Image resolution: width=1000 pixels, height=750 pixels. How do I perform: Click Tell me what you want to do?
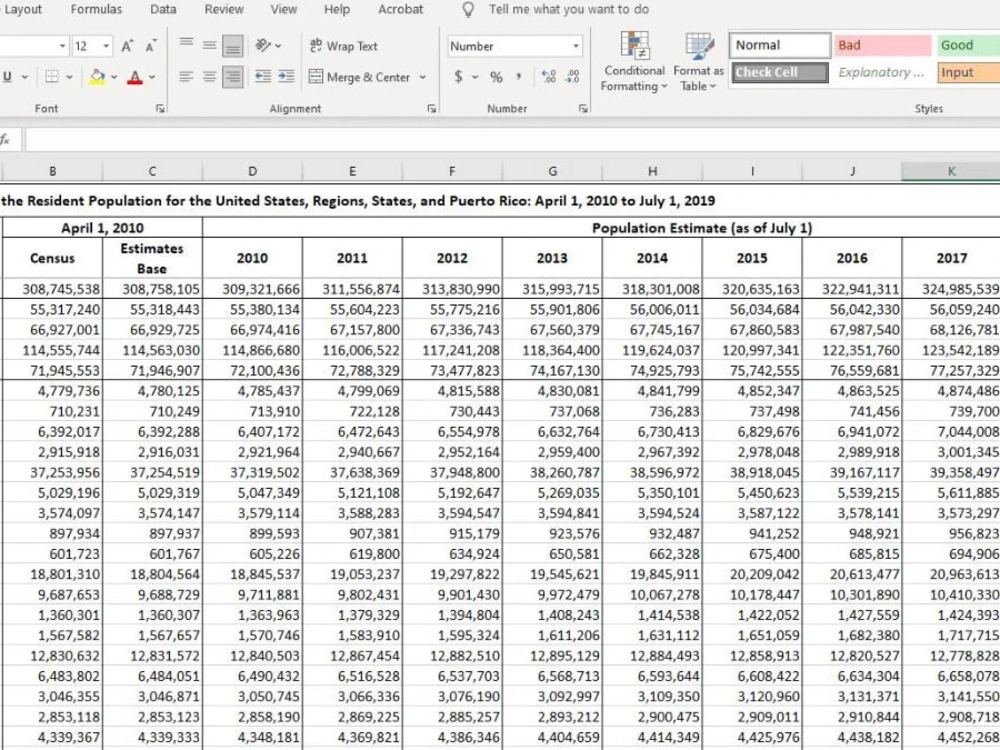tap(569, 10)
